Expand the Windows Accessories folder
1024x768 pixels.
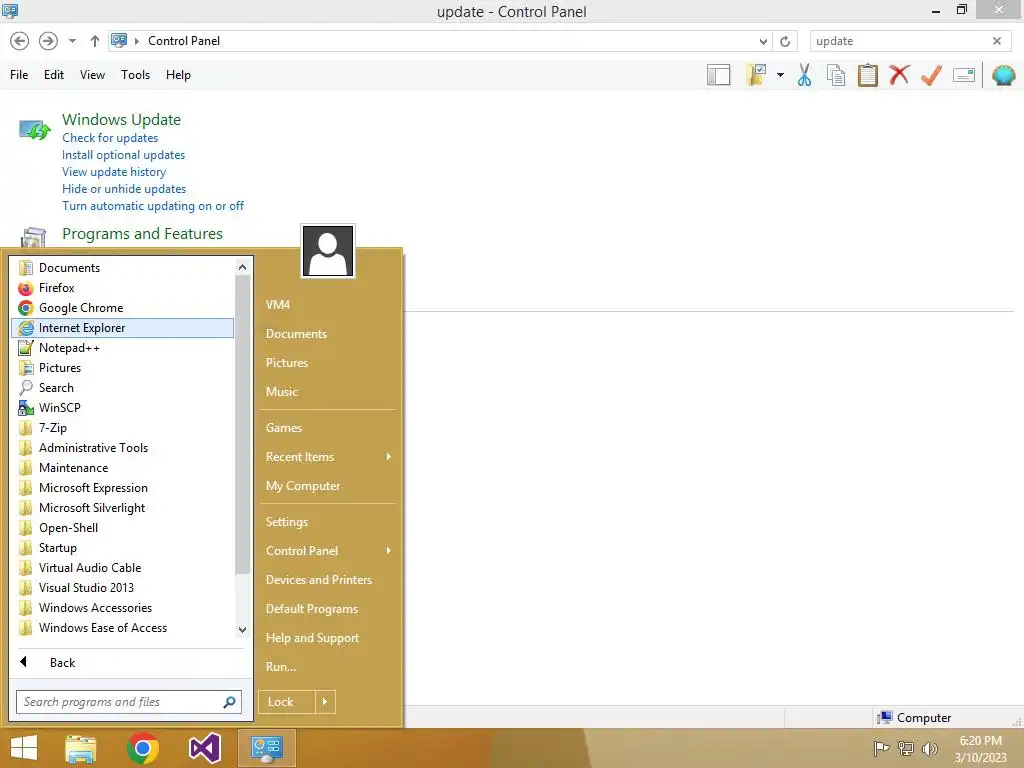pos(123,608)
